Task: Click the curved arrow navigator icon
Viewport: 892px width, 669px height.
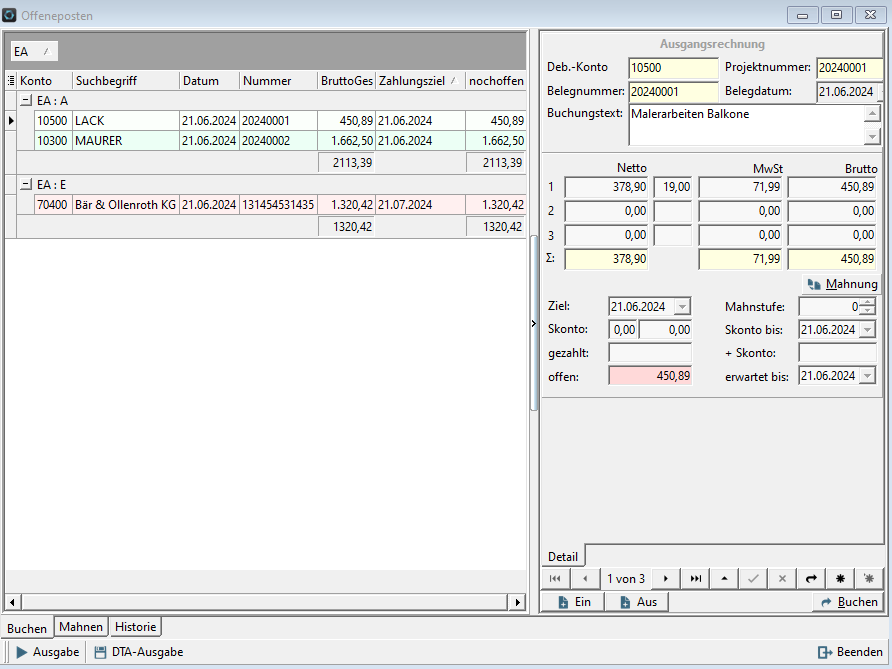Action: [x=811, y=579]
